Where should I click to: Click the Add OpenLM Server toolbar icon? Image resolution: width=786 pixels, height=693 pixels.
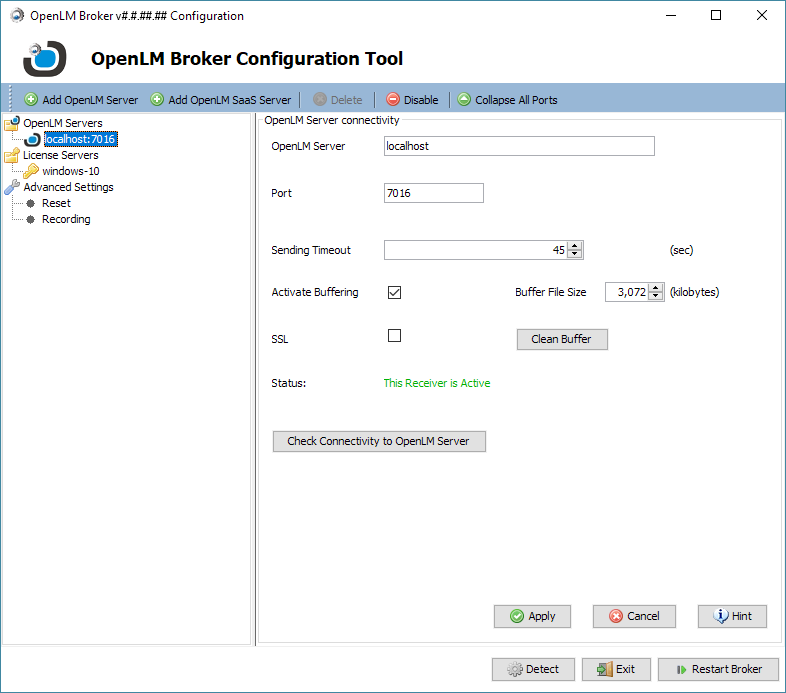coord(31,100)
